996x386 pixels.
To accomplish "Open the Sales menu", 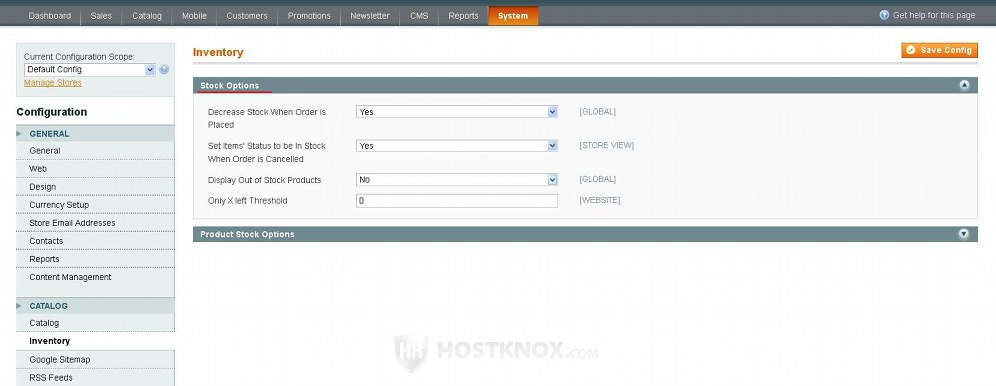I will [101, 16].
